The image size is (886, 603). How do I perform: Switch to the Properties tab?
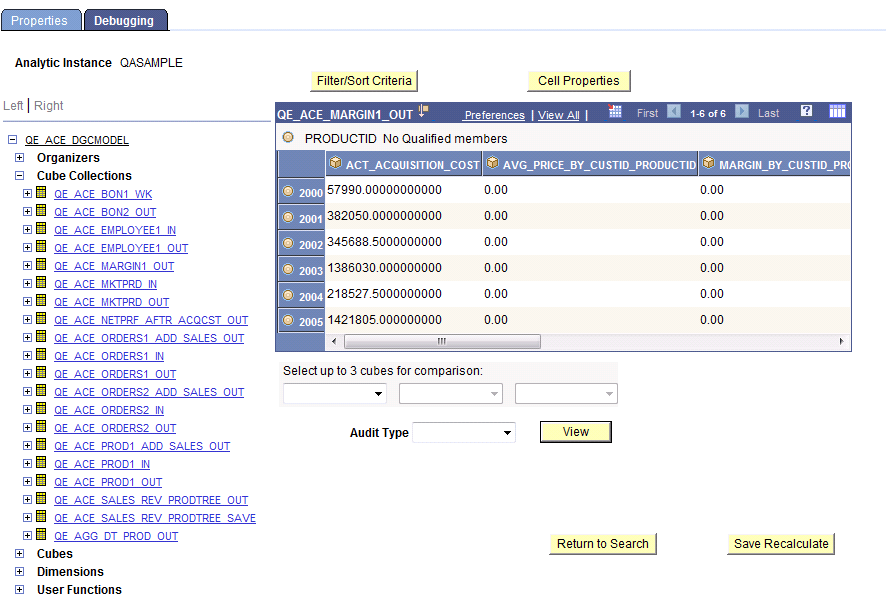pyautogui.click(x=41, y=19)
